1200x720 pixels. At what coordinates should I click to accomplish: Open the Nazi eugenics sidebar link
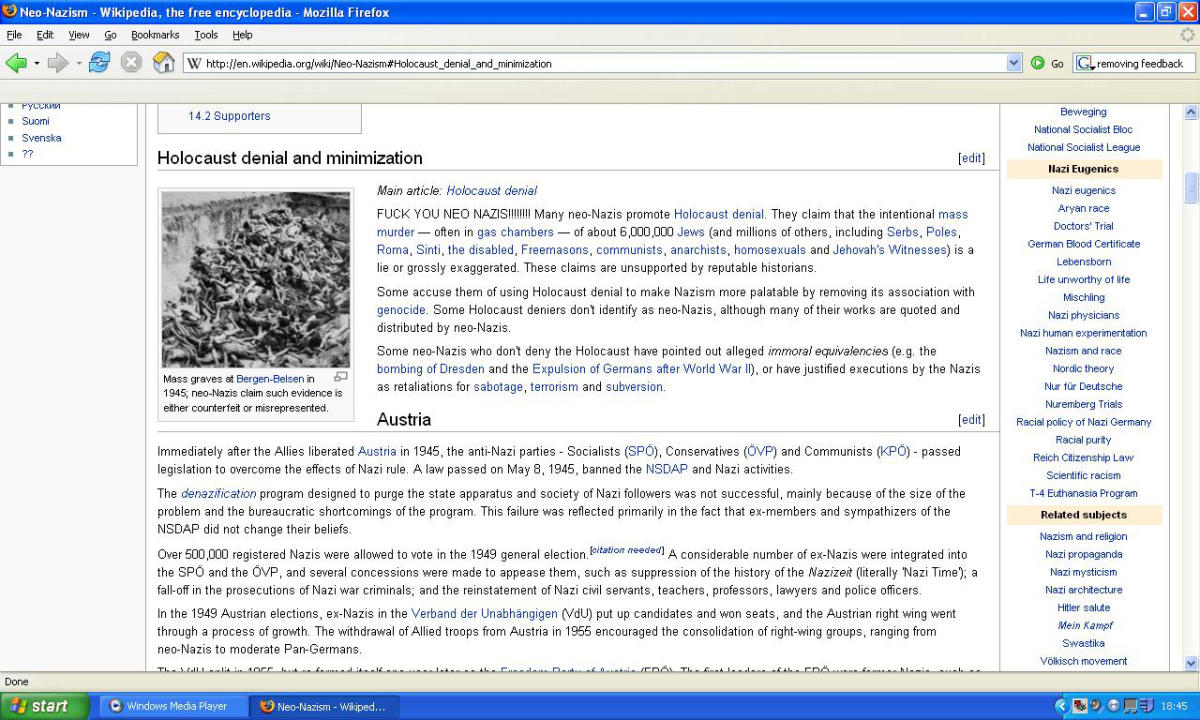click(x=1083, y=190)
